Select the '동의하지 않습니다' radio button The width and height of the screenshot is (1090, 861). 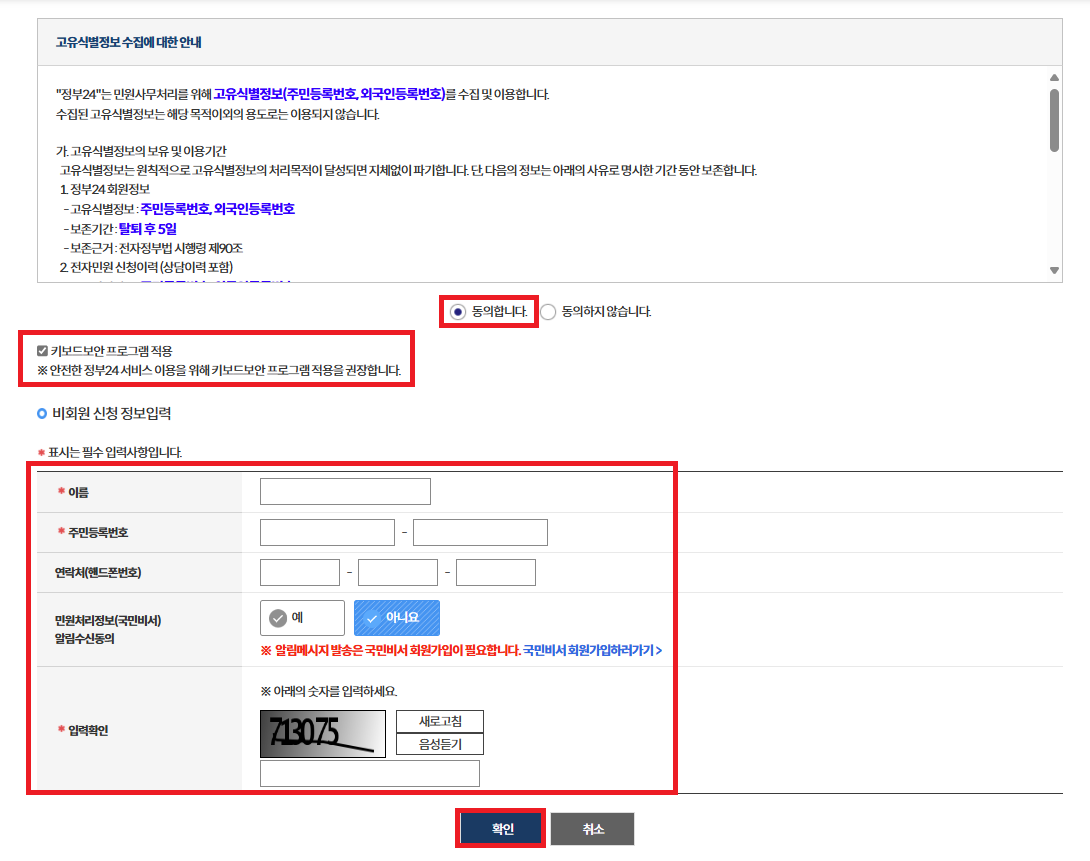(x=548, y=312)
